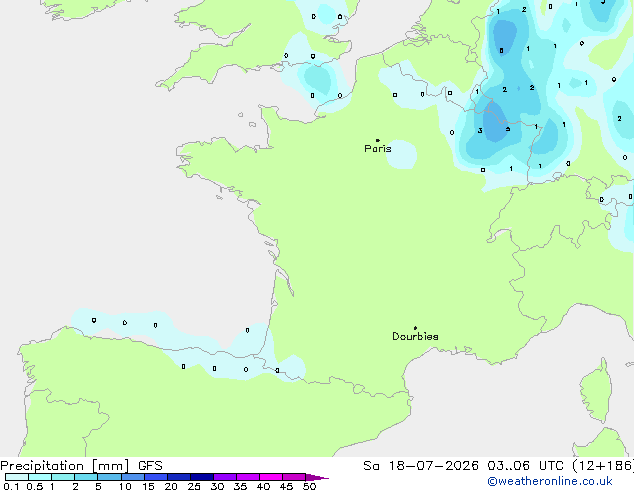Viewport: 634px width, 490px height.
Task: Pick the 0.5–1 mm legend swatch
Action: point(40,477)
